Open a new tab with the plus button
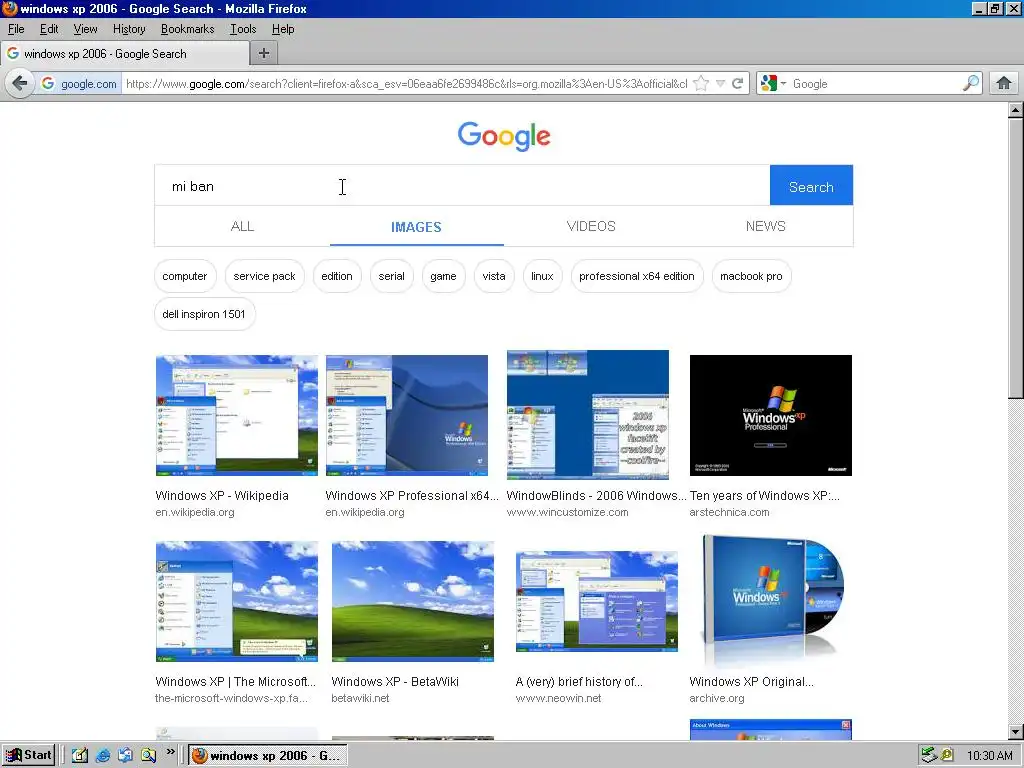Viewport: 1024px width, 768px height. coord(264,53)
